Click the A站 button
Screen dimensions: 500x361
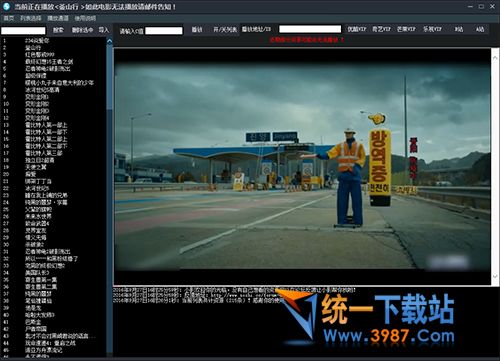pos(480,29)
